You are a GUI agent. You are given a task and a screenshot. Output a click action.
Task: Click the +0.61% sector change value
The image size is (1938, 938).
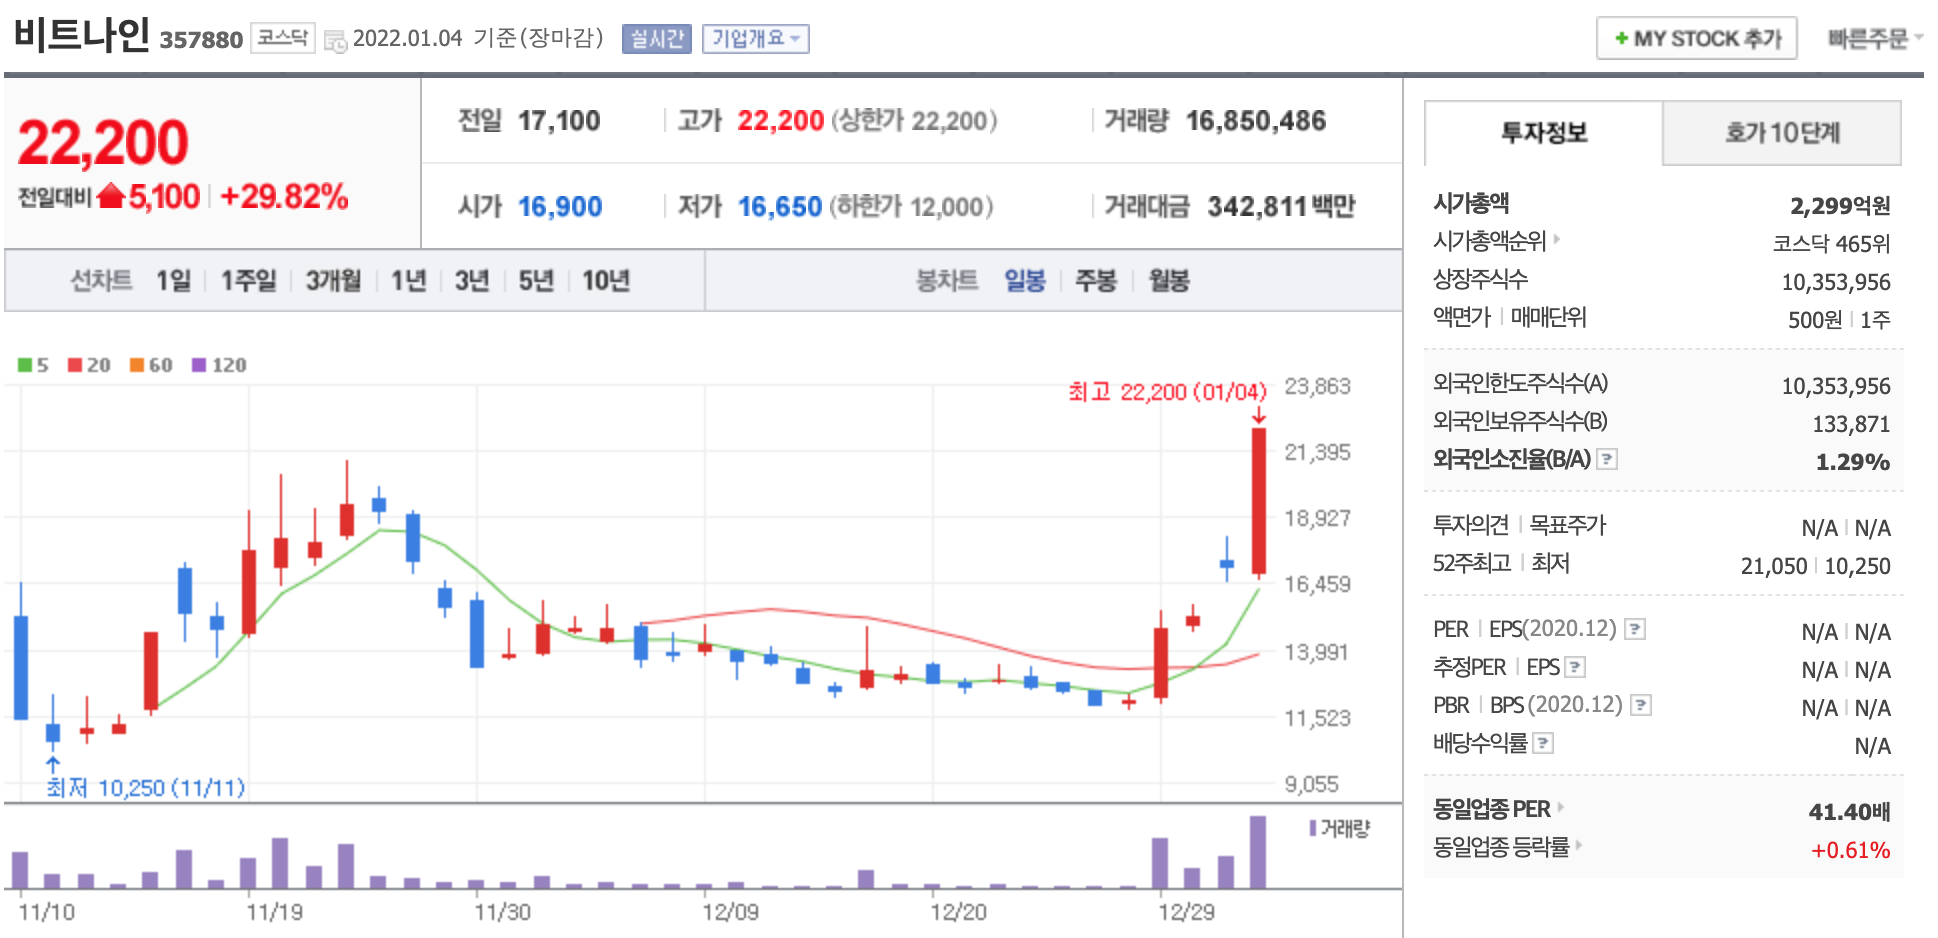click(x=1850, y=850)
